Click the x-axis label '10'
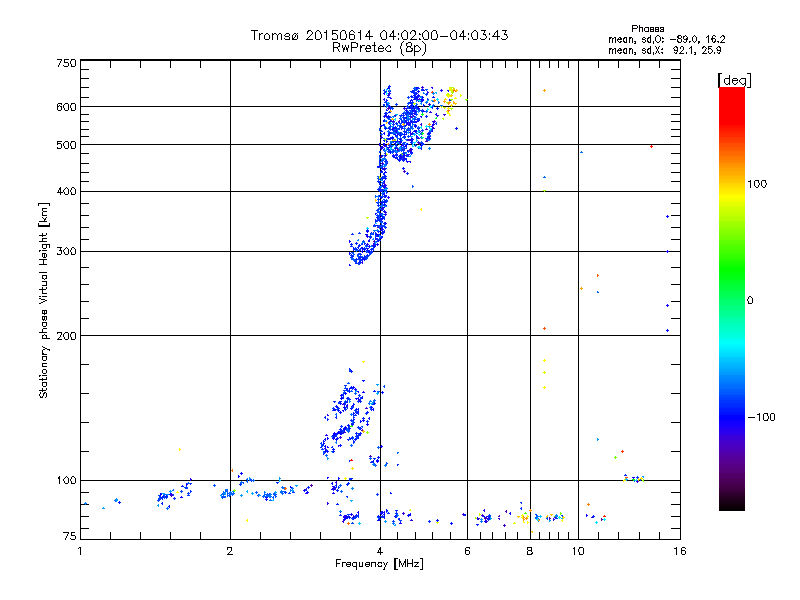Screen dimensions: 800x600 578,551
